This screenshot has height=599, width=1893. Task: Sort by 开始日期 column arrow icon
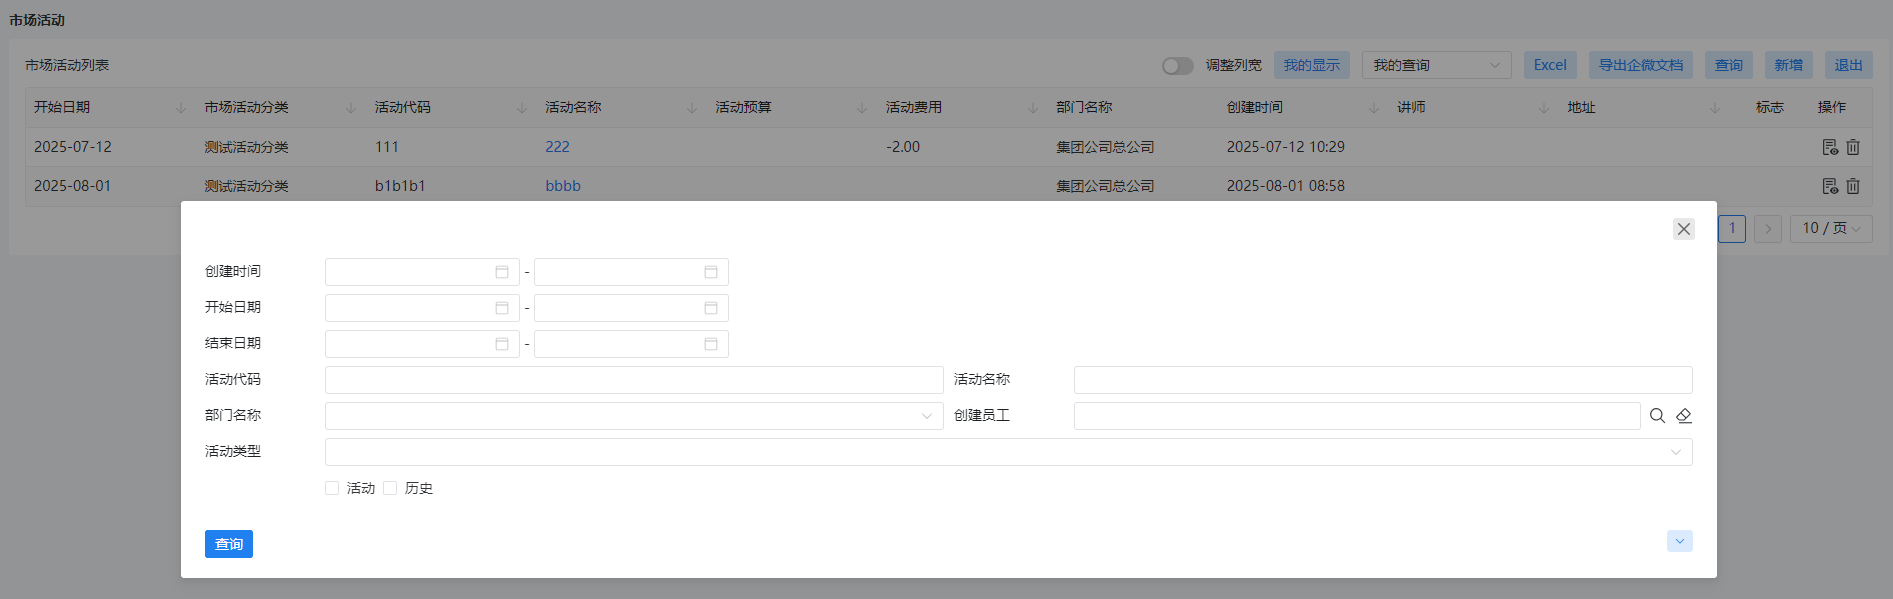coord(181,108)
